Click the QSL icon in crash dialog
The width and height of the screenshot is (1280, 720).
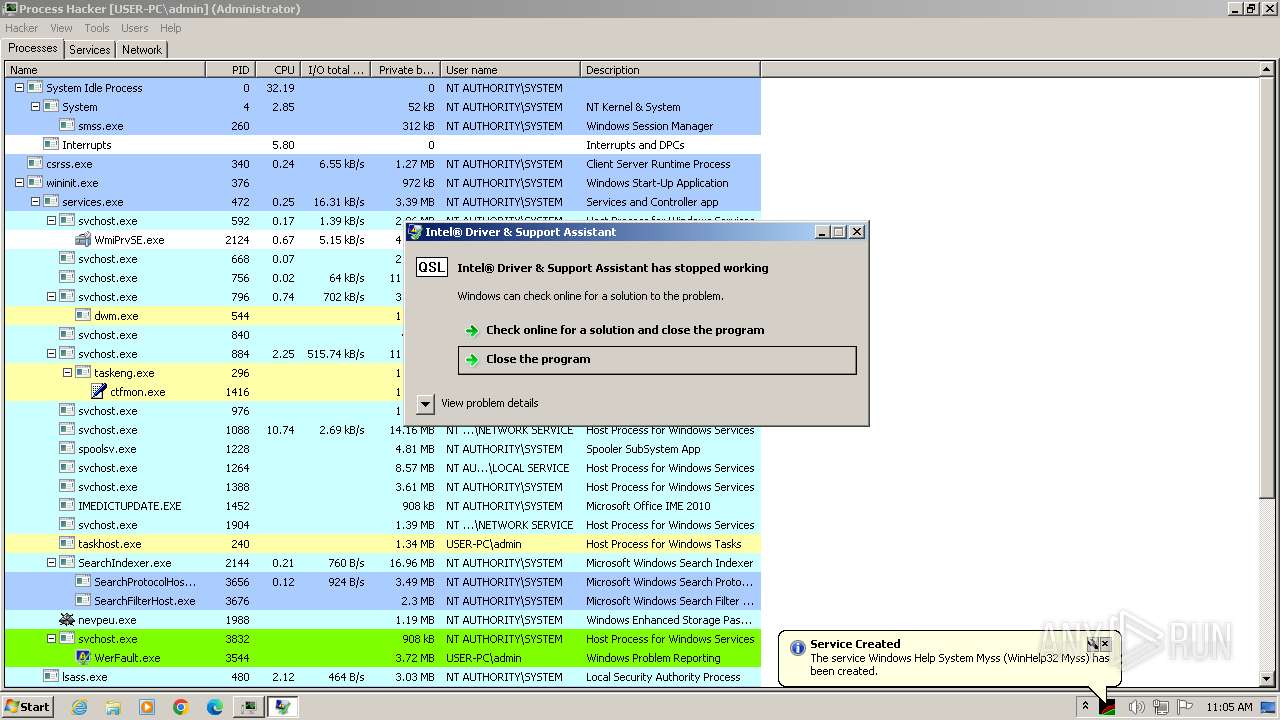click(432, 267)
